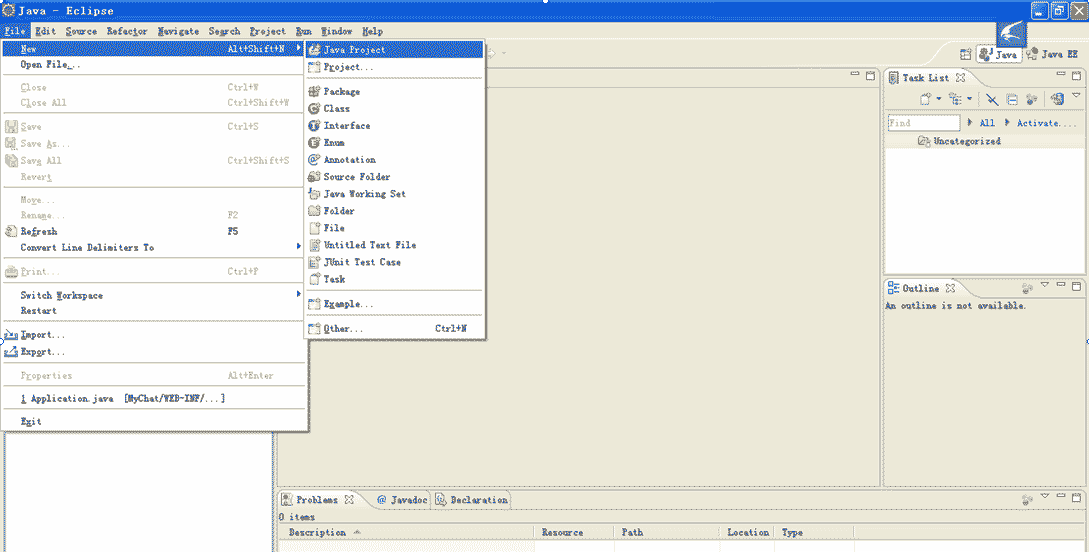
Task: Create a new Package
Action: [394, 92]
